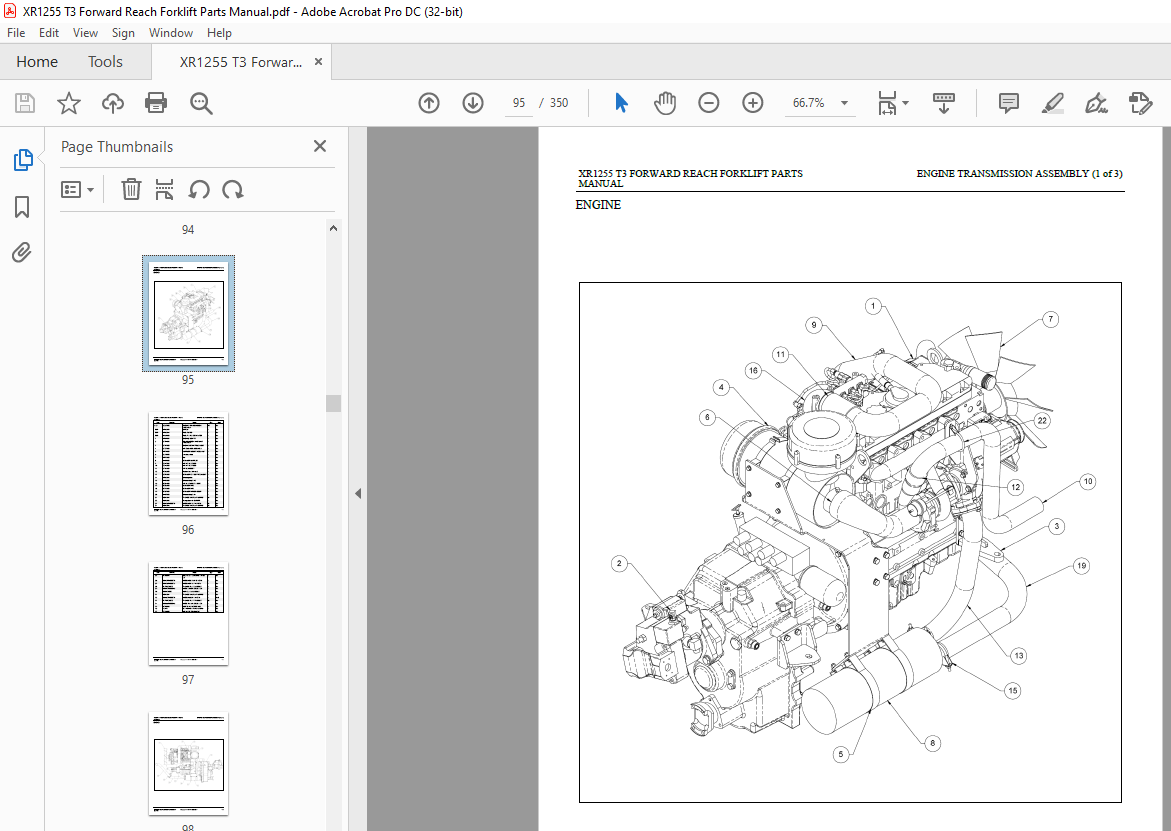Expand the fit page tool dropdown arrow
The height and width of the screenshot is (831, 1171).
click(x=906, y=103)
